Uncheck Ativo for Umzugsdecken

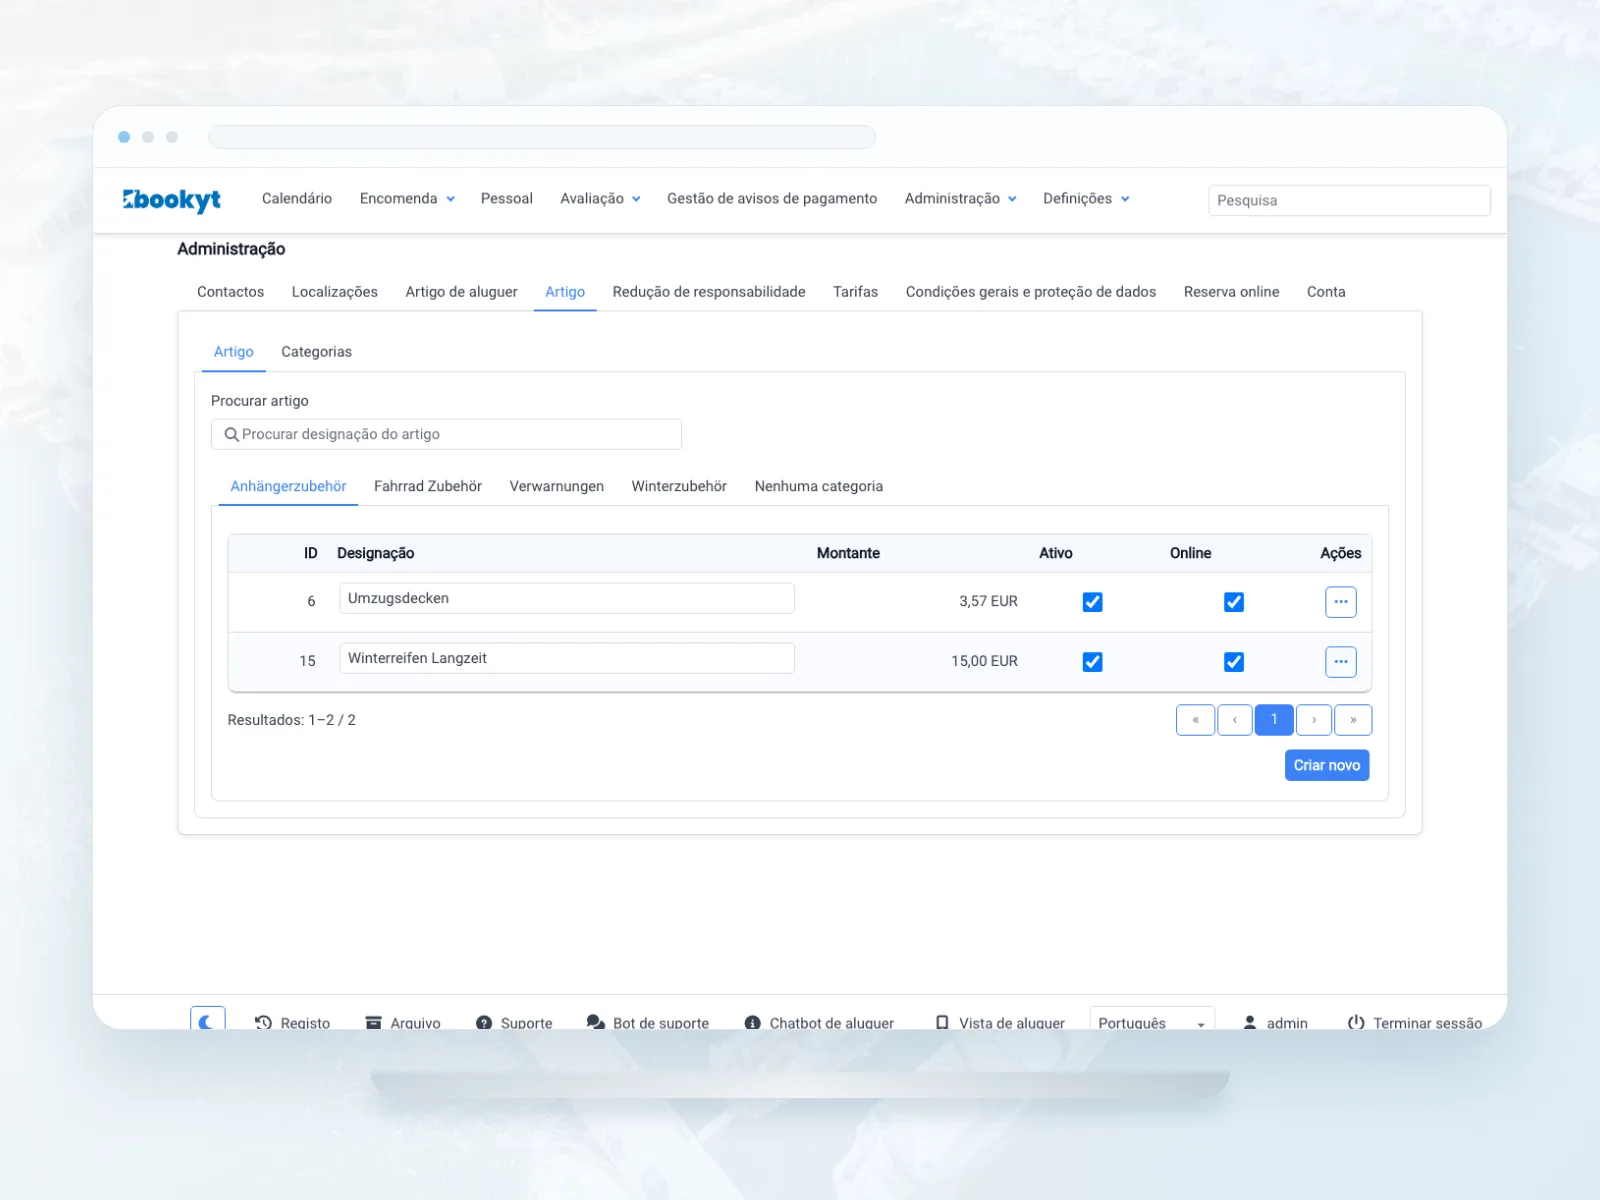point(1093,602)
